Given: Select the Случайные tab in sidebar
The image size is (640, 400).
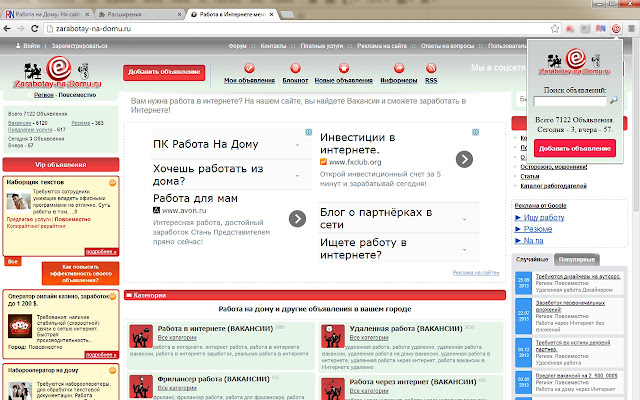Looking at the screenshot, I should tap(532, 260).
